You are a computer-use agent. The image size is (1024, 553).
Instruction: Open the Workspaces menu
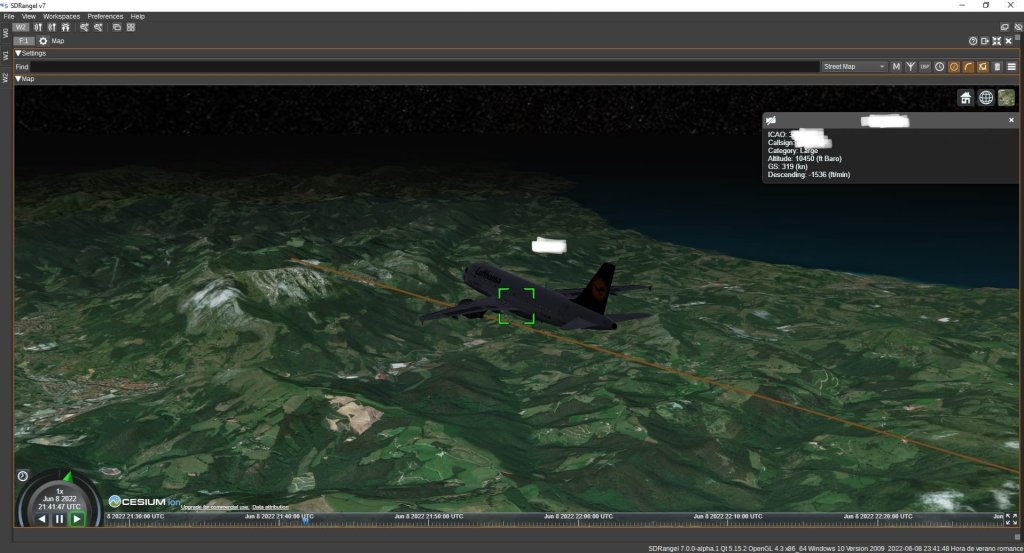pyautogui.click(x=61, y=17)
